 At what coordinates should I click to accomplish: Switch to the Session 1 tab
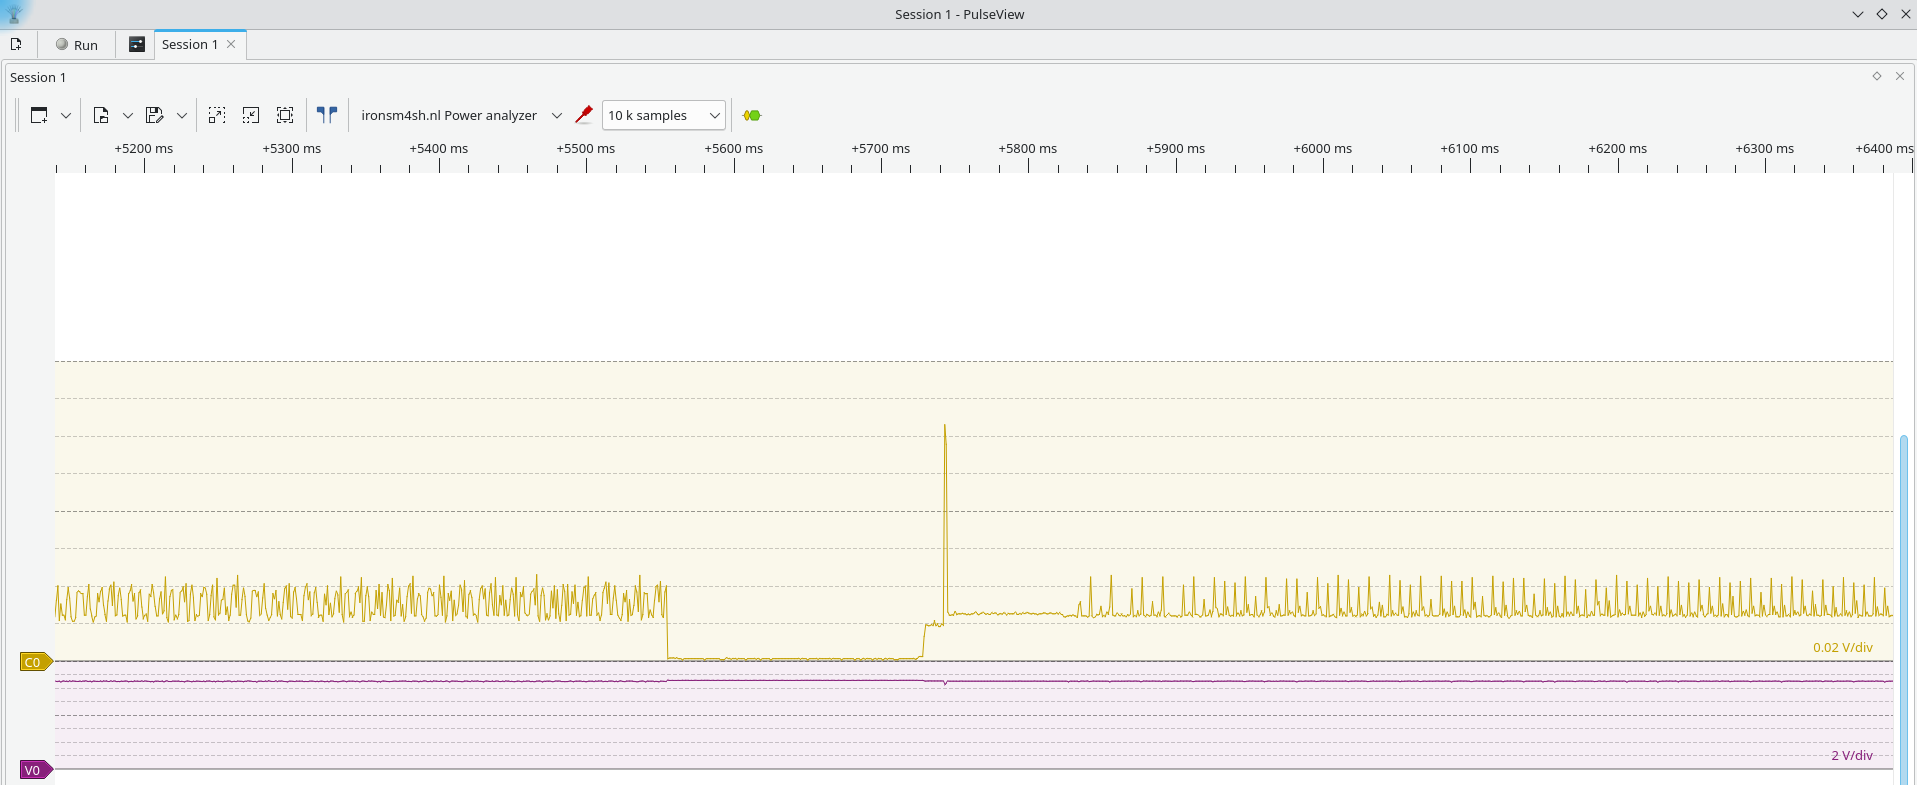(x=189, y=44)
